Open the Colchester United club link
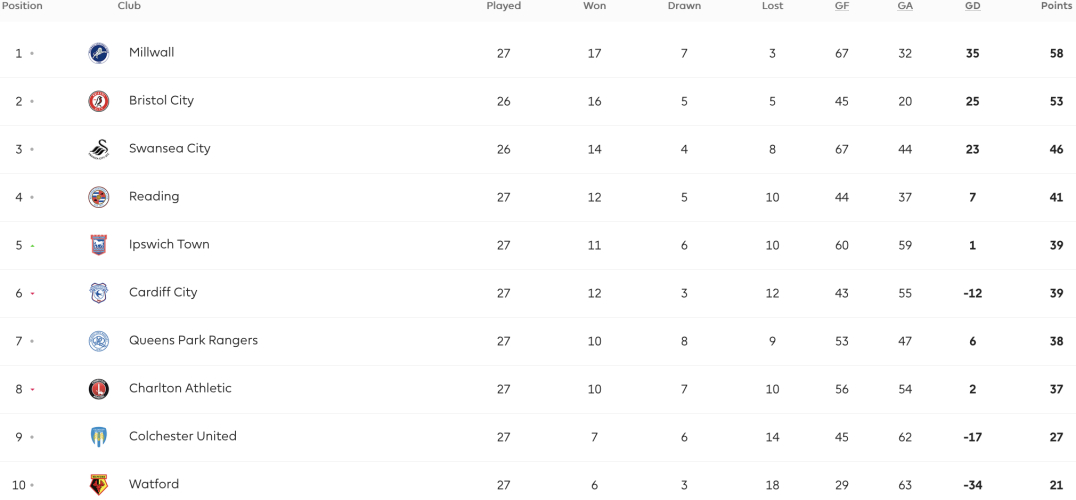This screenshot has height=500, width=1076. pyautogui.click(x=183, y=436)
